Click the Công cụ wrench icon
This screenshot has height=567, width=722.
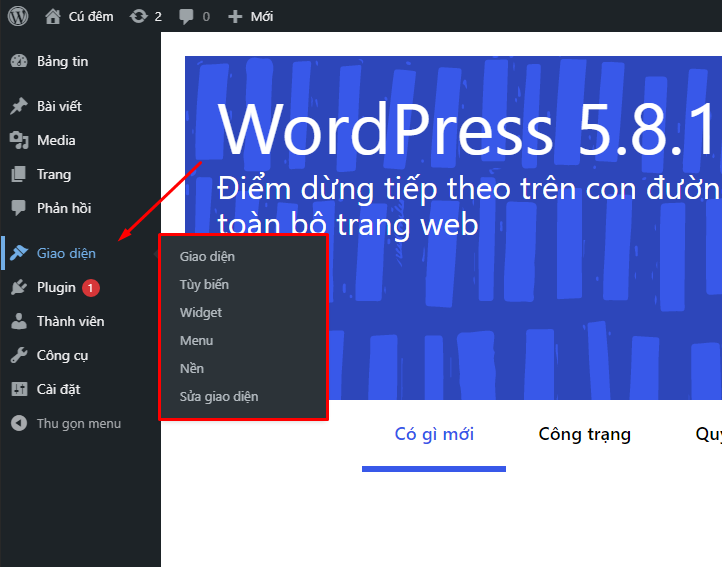point(19,355)
